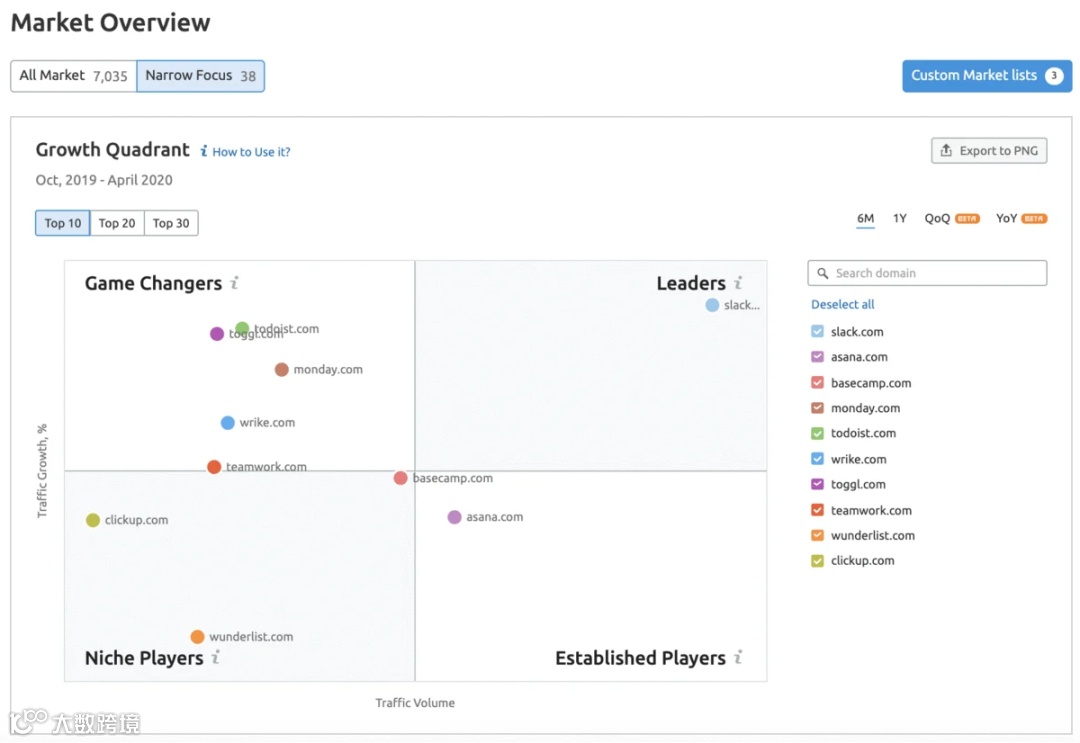Click the teamwork.com chart label
Viewport: 1080px width, 743px height.
click(x=267, y=467)
